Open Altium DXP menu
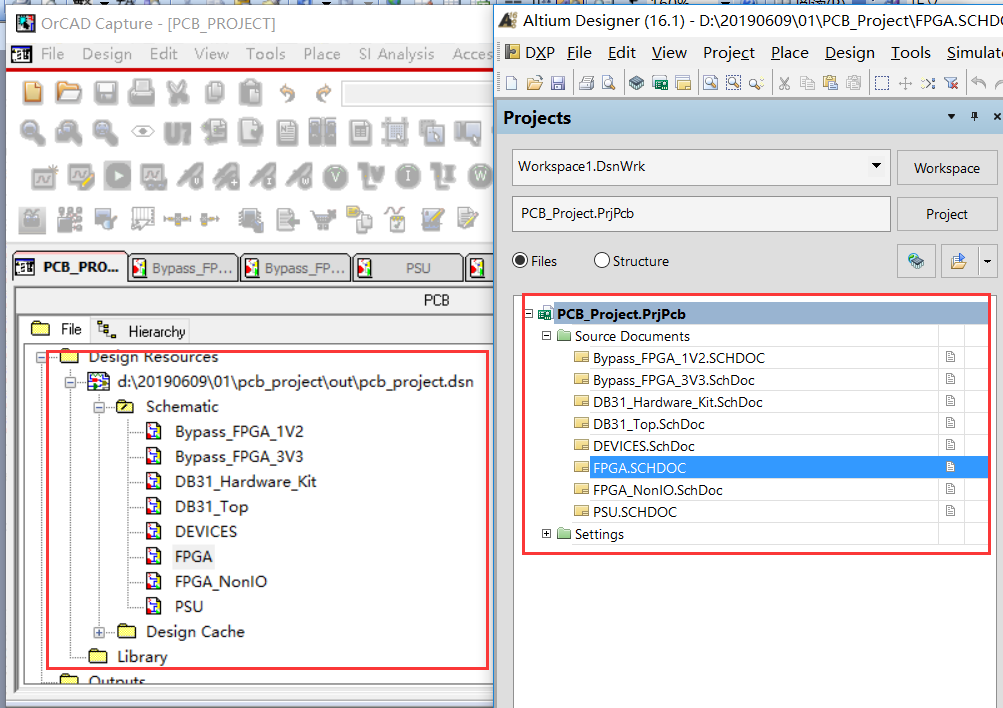The height and width of the screenshot is (708, 1003). pos(530,52)
